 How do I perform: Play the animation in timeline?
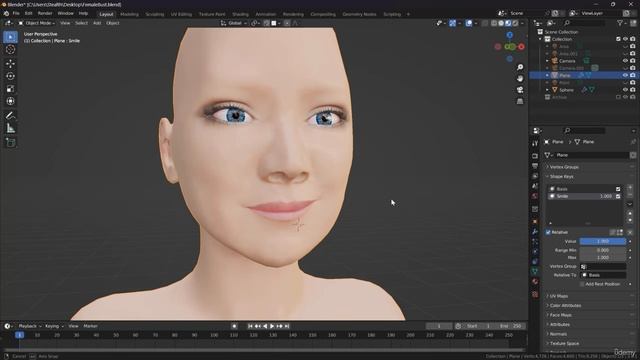(272, 326)
